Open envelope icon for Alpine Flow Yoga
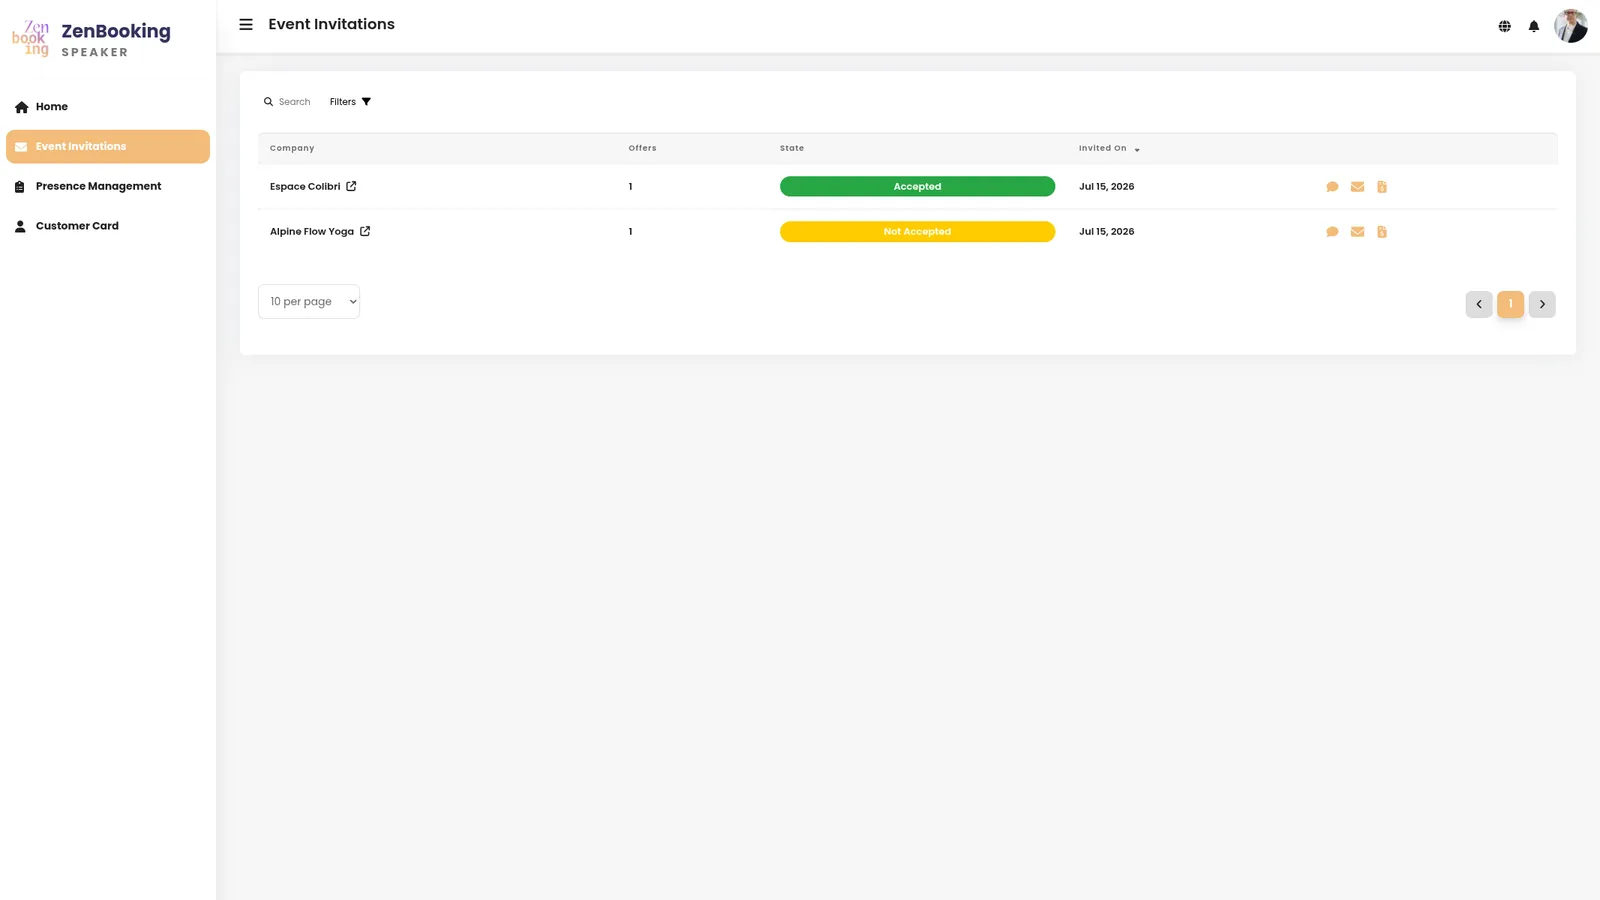This screenshot has width=1600, height=900. tap(1357, 232)
